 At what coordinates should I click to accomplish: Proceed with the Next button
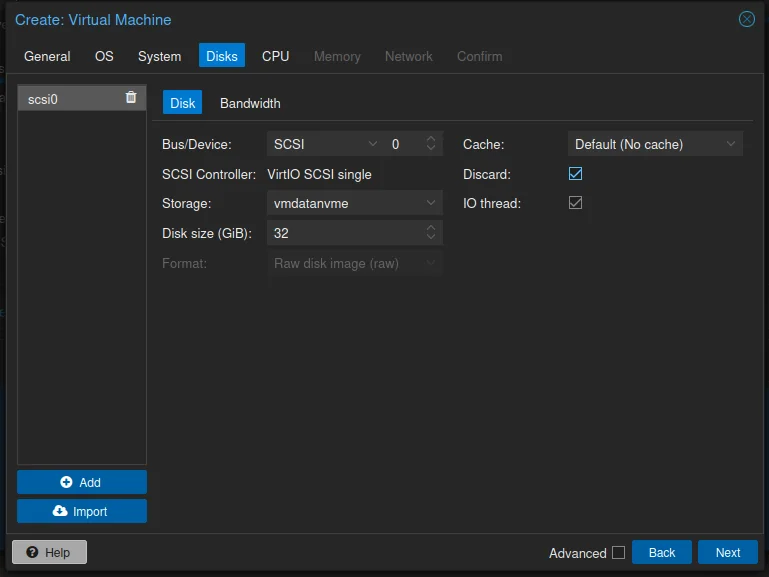(x=727, y=552)
